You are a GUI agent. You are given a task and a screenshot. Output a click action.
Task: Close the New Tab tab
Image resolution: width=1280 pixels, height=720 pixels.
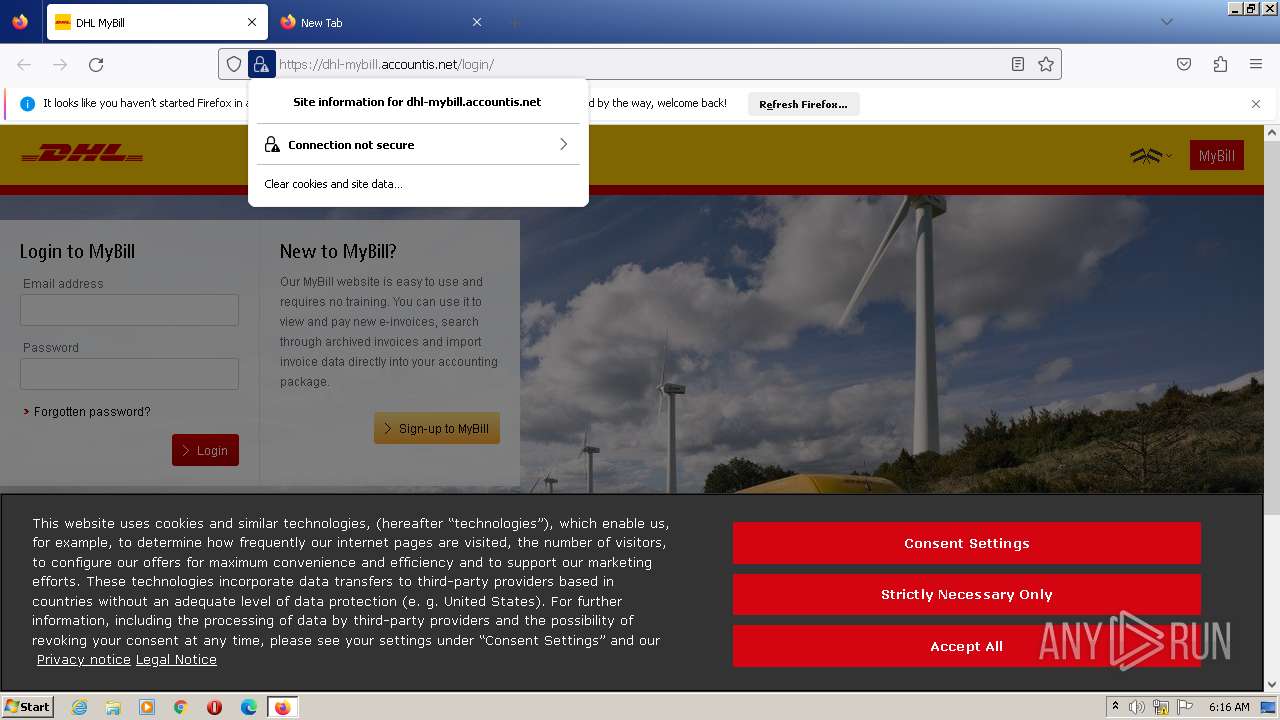(x=477, y=22)
